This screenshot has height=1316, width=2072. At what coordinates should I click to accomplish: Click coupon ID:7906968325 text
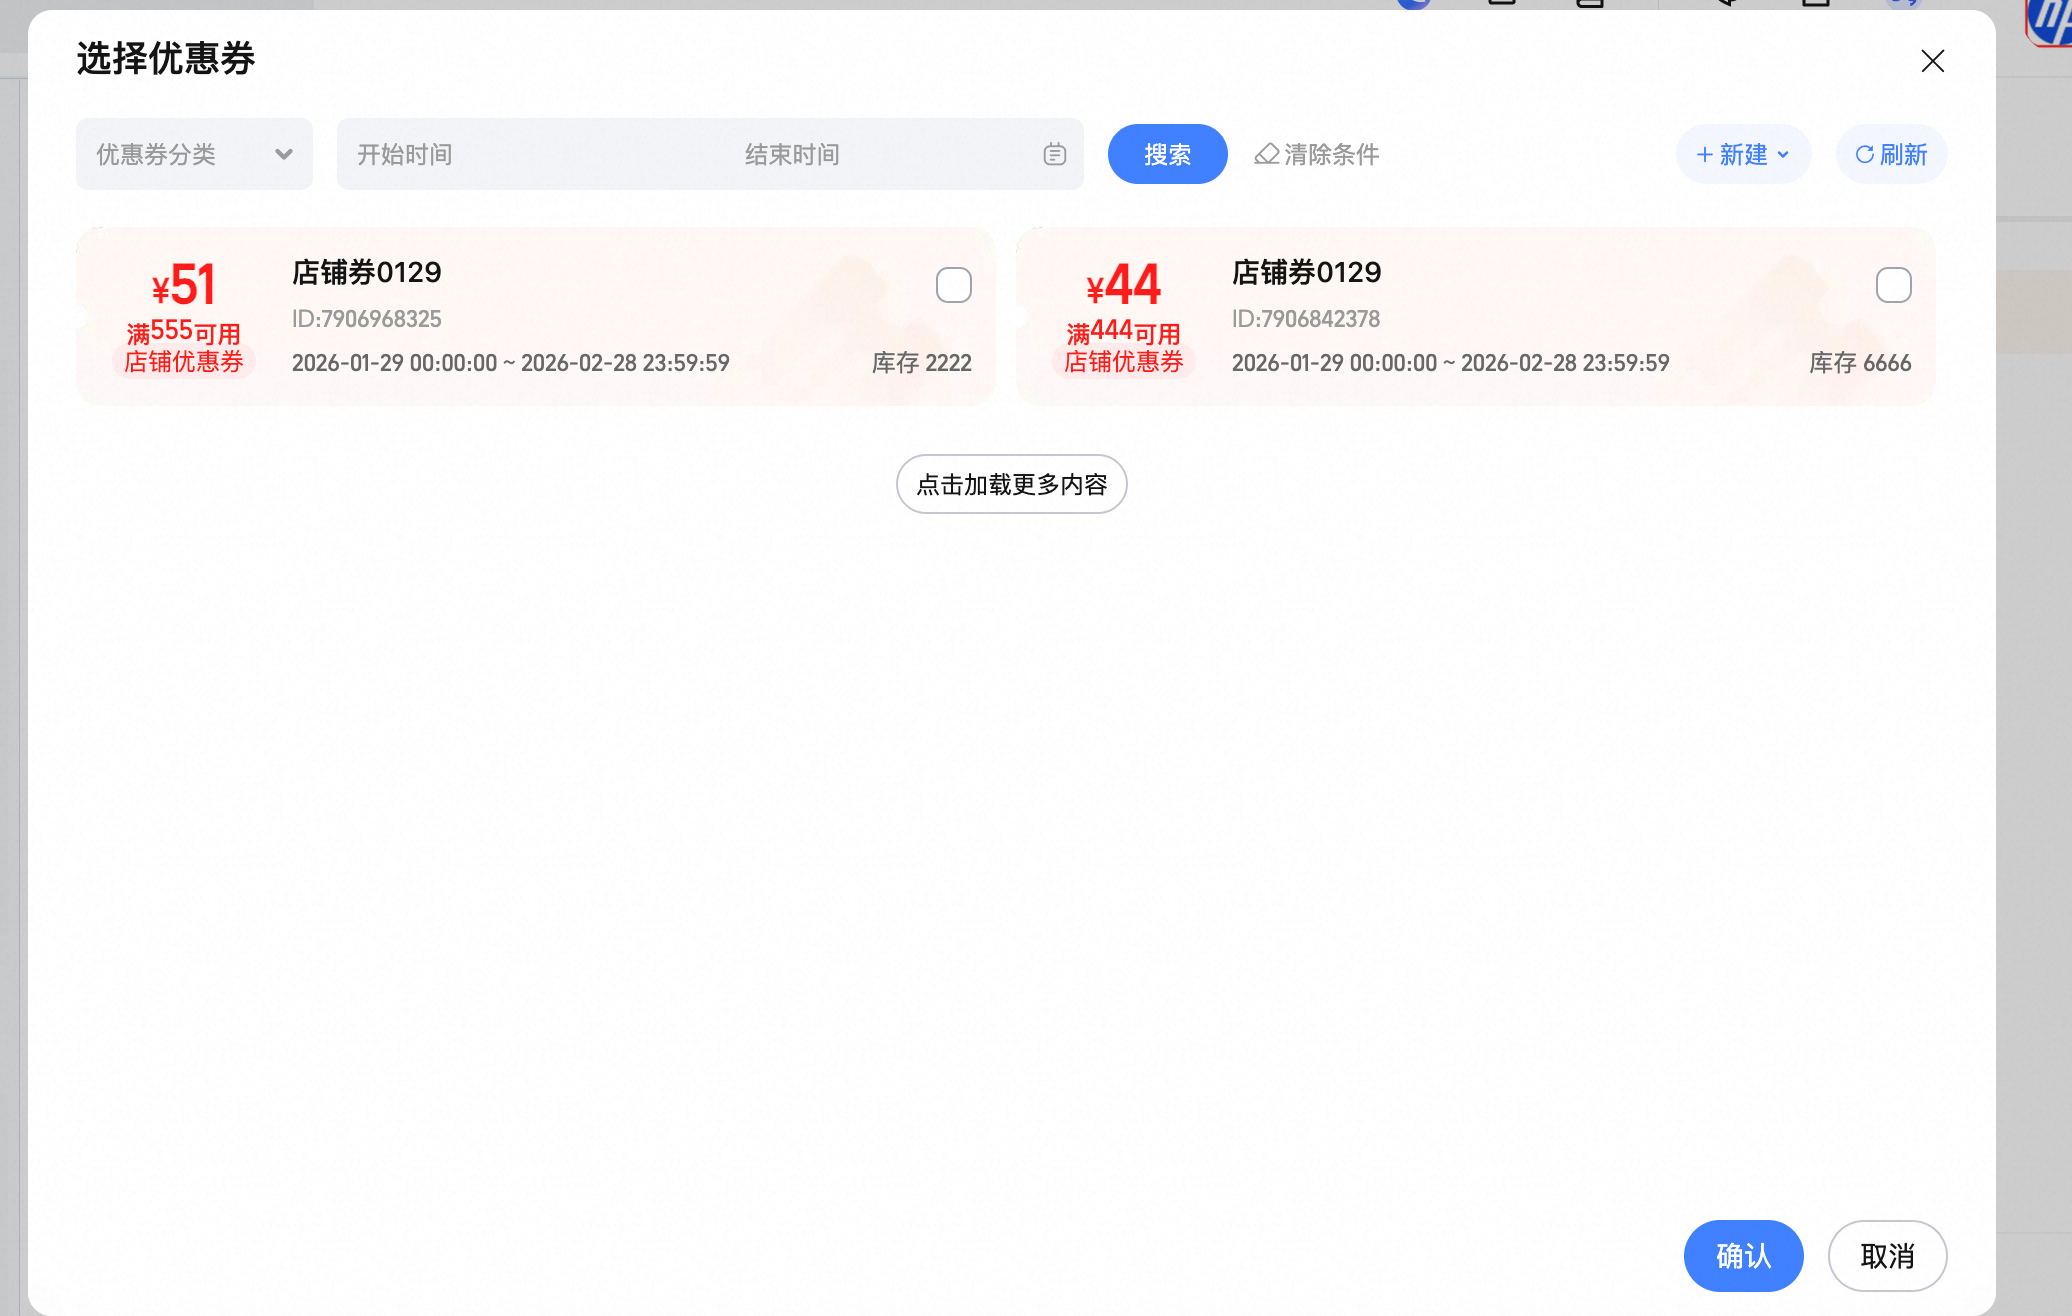pyautogui.click(x=367, y=319)
